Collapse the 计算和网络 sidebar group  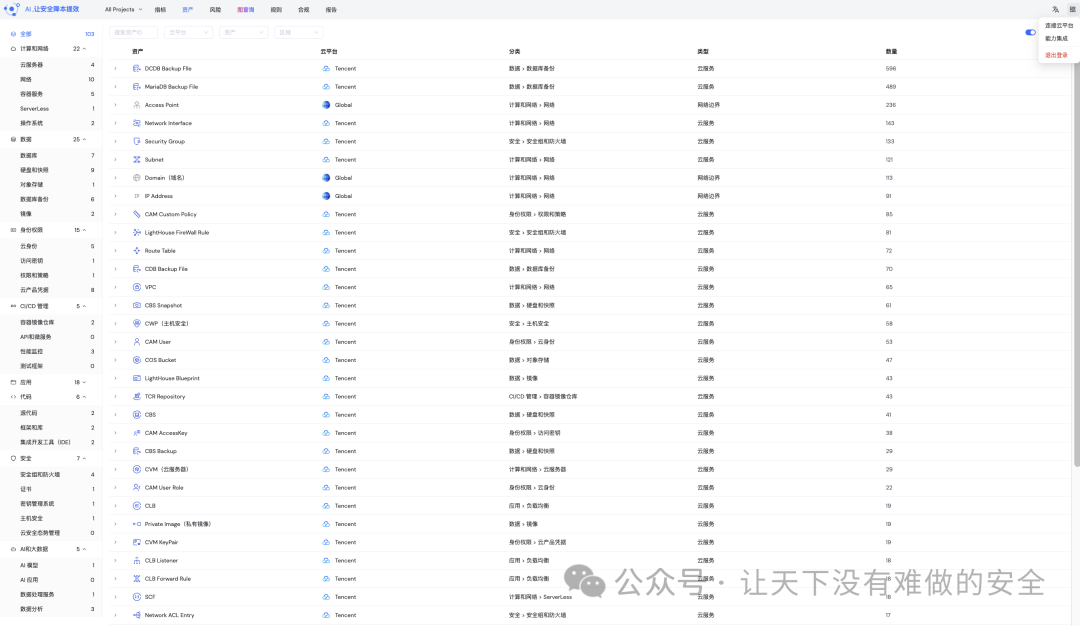(84, 48)
